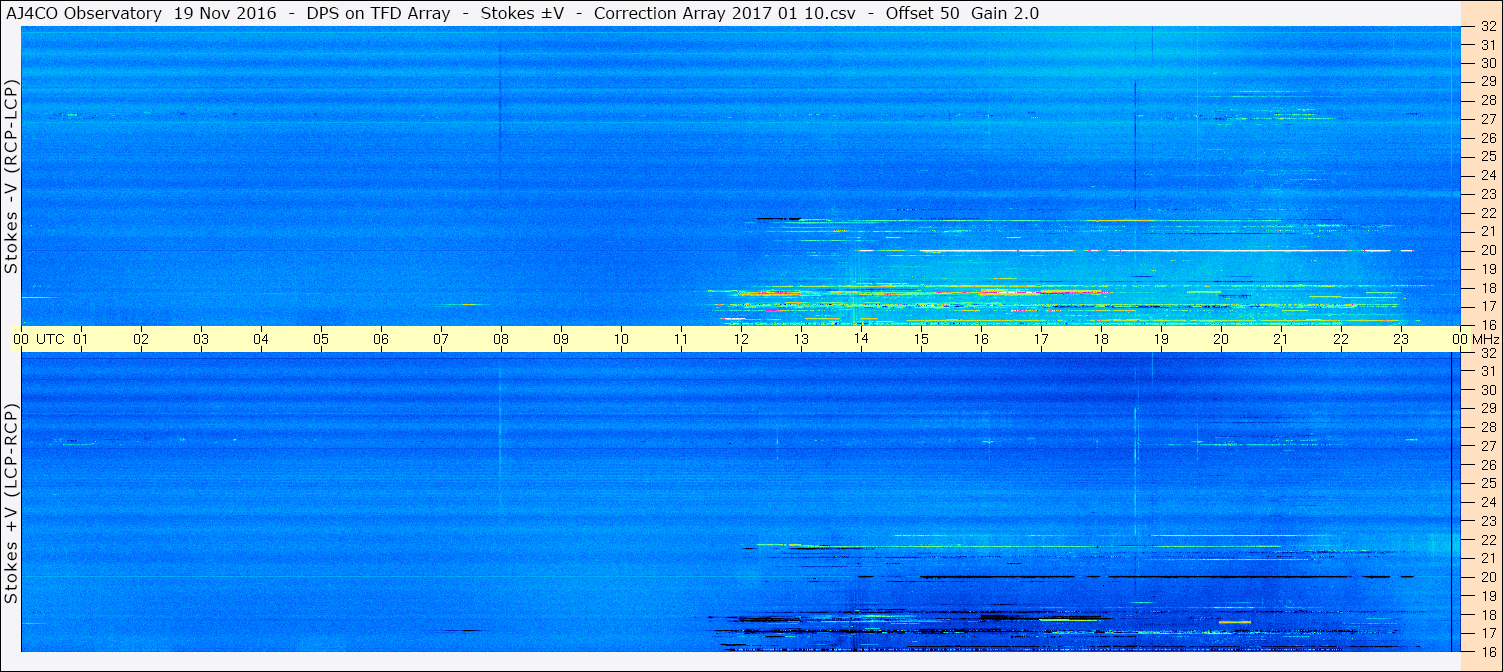Select the 12 hour marker
The image size is (1503, 672).
pyautogui.click(x=742, y=339)
